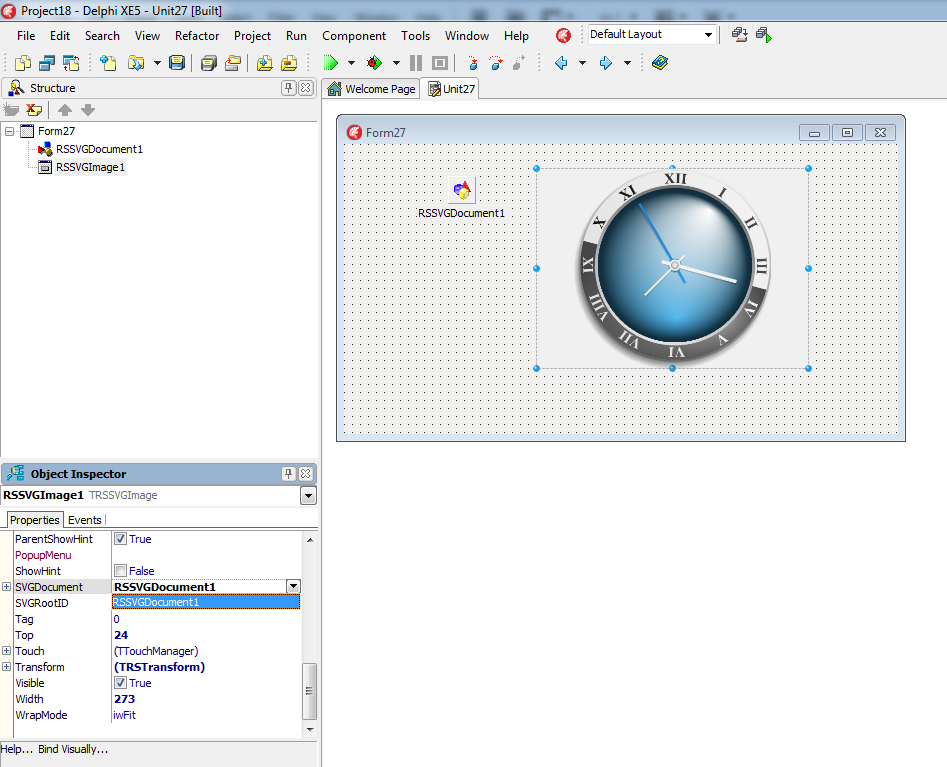Switch to the Welcome Page tab
The width and height of the screenshot is (947, 767).
[x=371, y=89]
